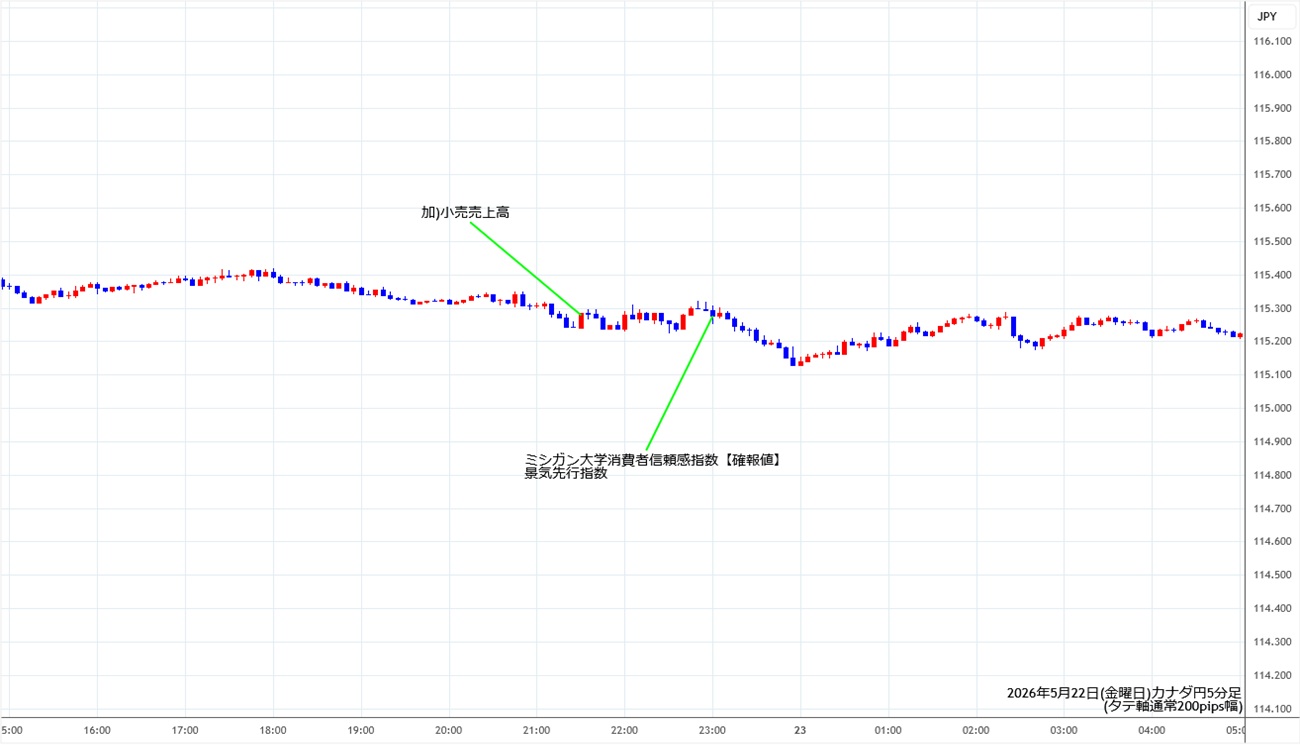Click the 18:00 time axis label
Viewport: 1300px width, 745px height.
tap(273, 730)
